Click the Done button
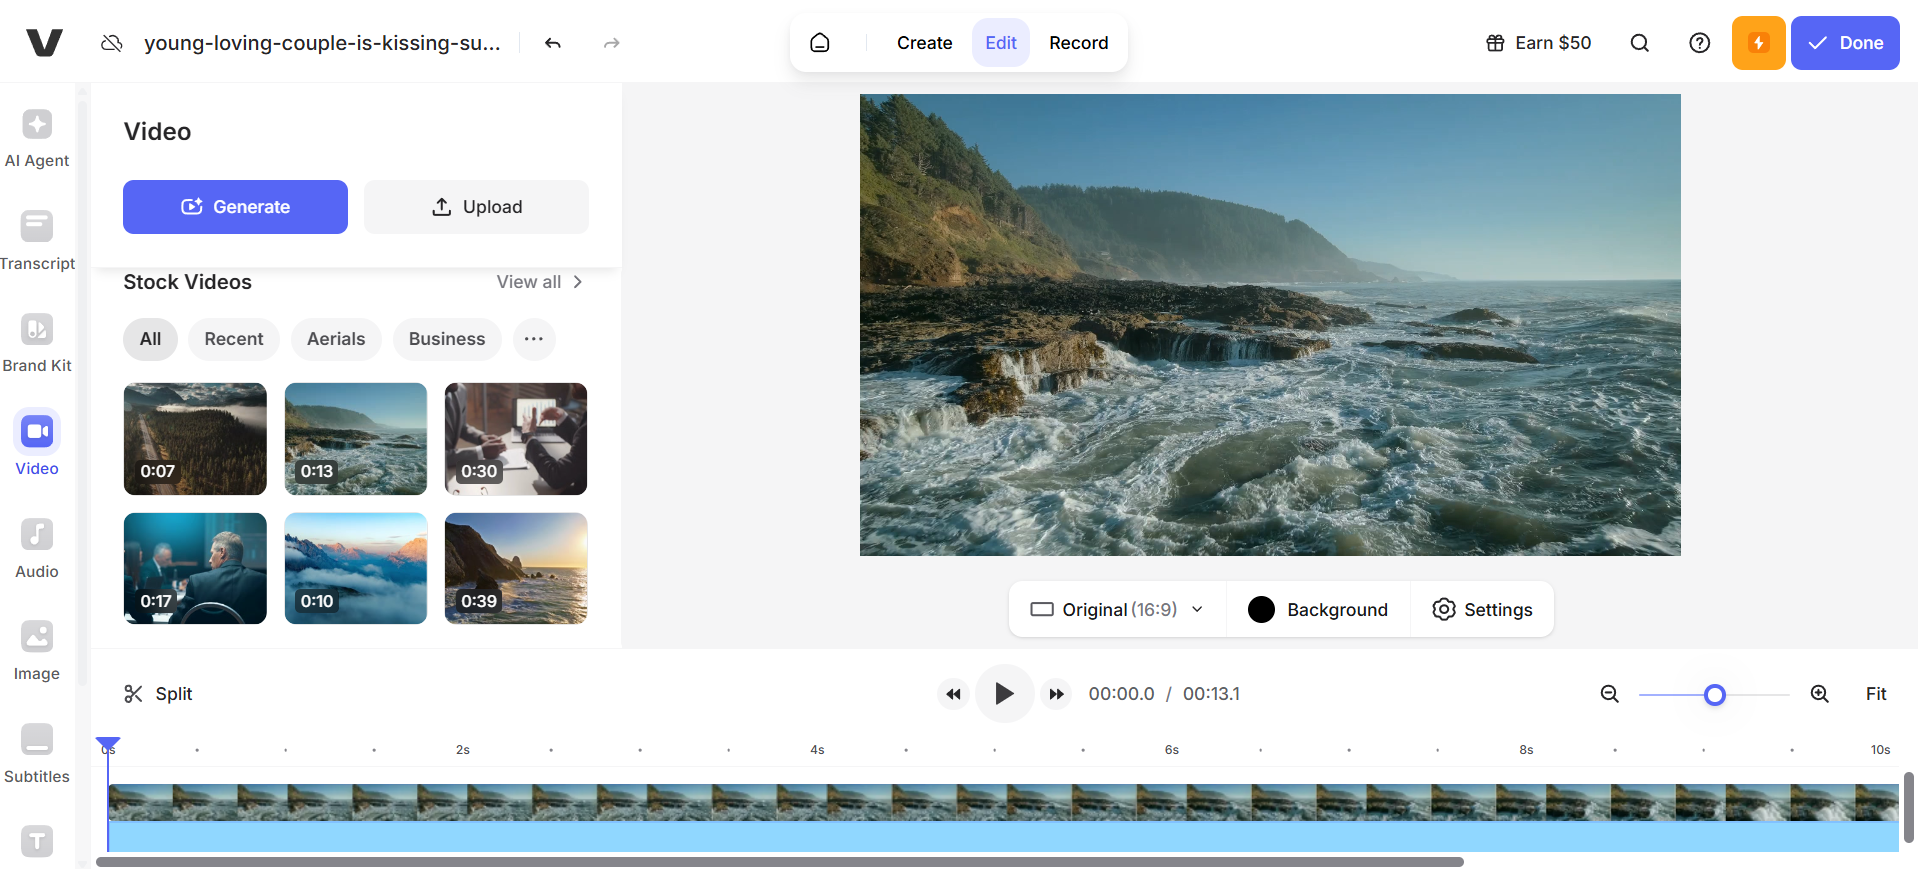The image size is (1918, 869). [1845, 43]
